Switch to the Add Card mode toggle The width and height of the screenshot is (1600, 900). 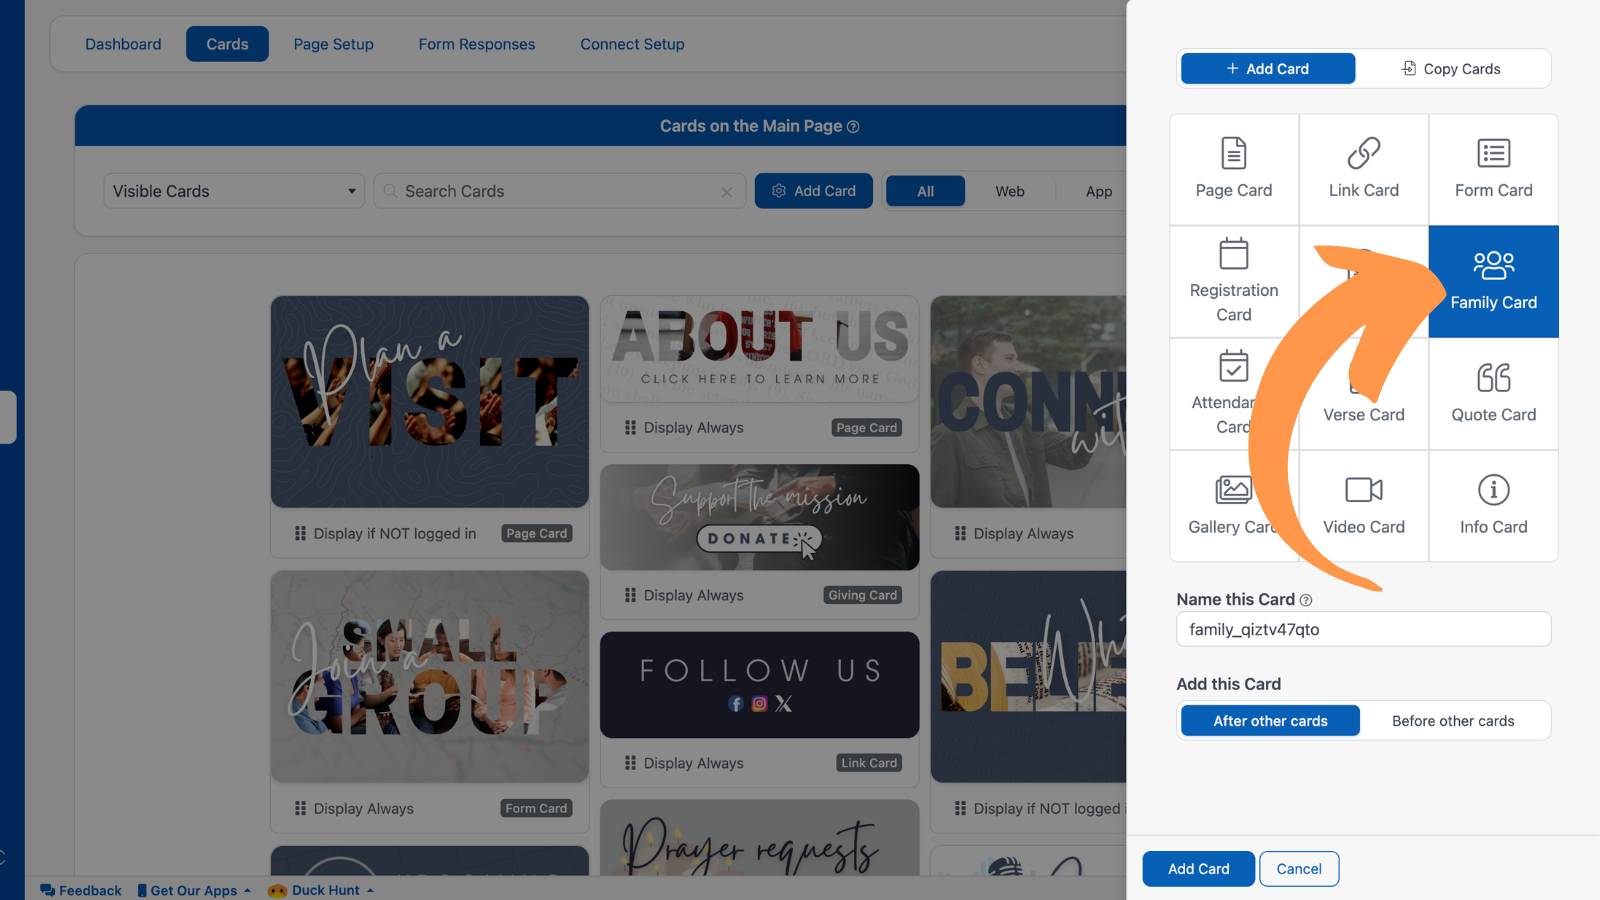click(1268, 69)
